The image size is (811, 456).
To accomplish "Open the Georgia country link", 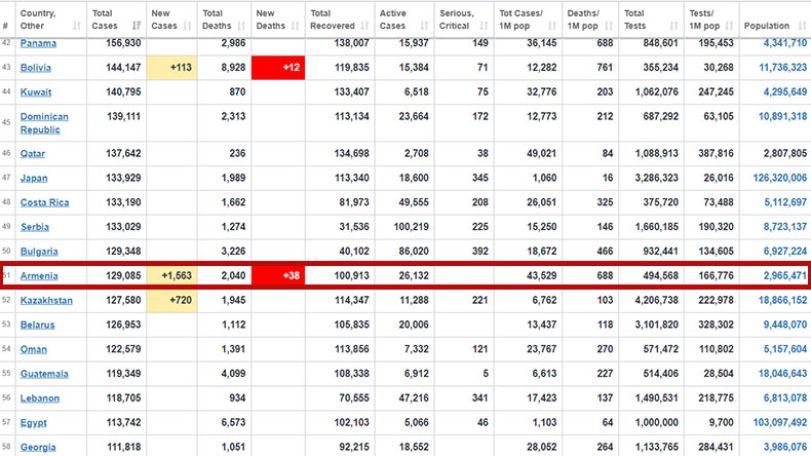I will click(x=38, y=447).
